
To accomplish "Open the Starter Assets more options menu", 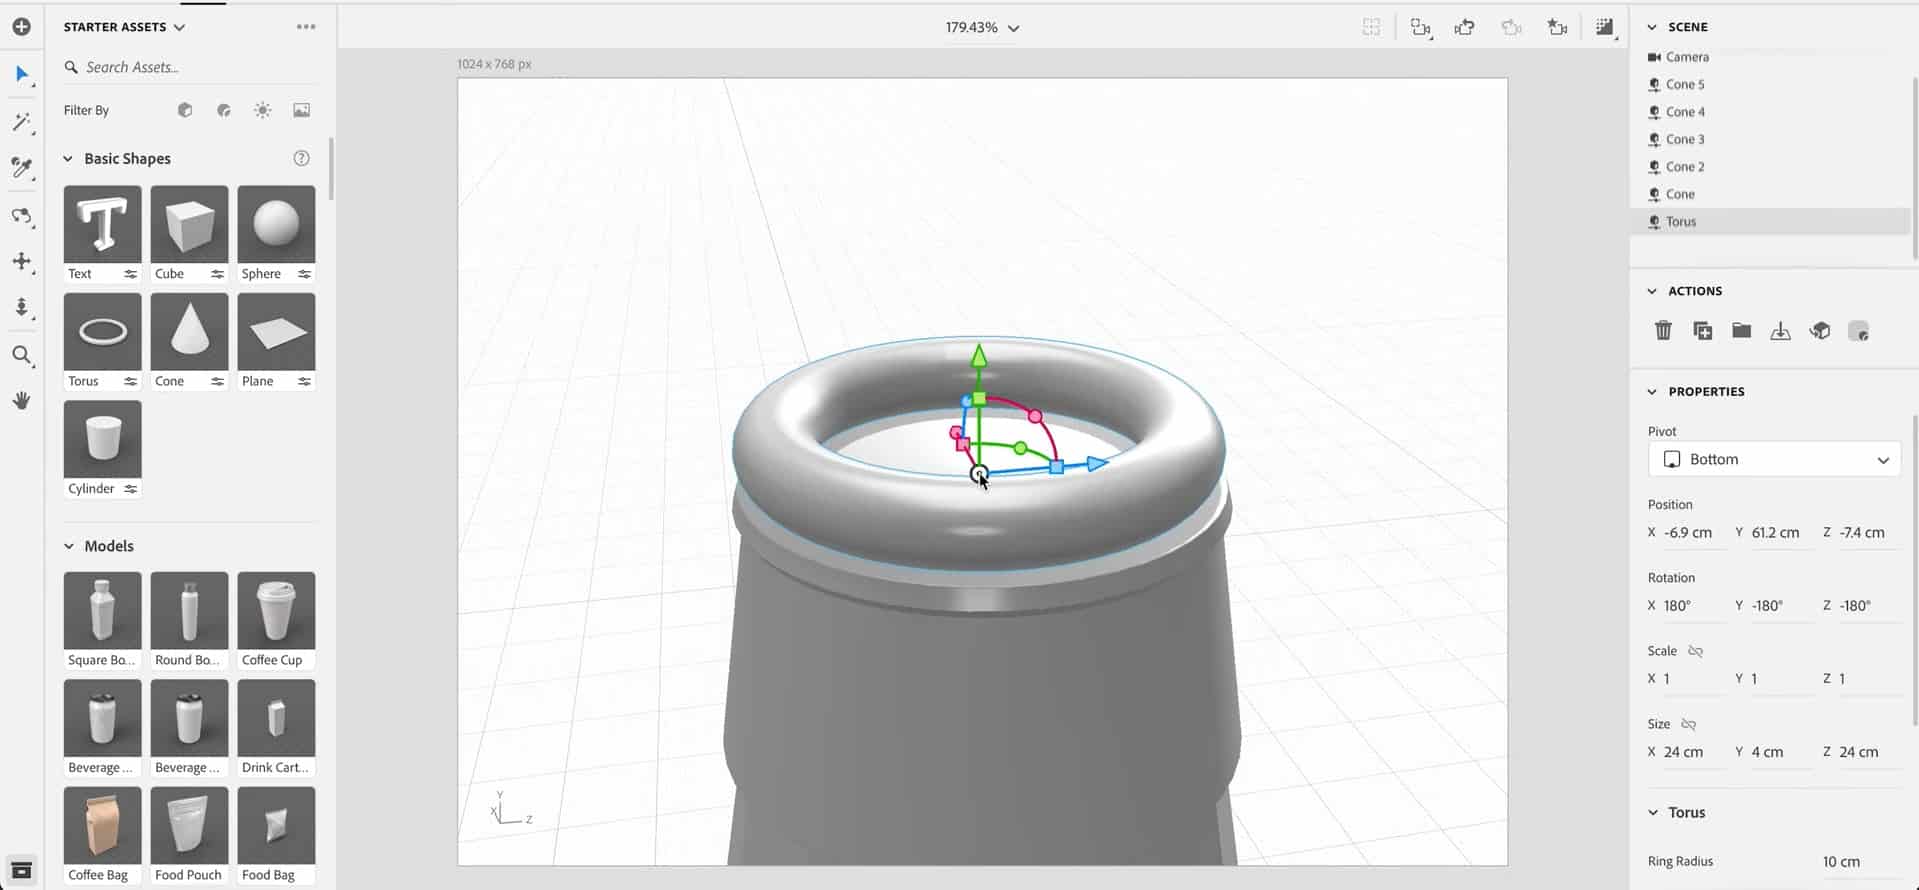I will [x=306, y=27].
